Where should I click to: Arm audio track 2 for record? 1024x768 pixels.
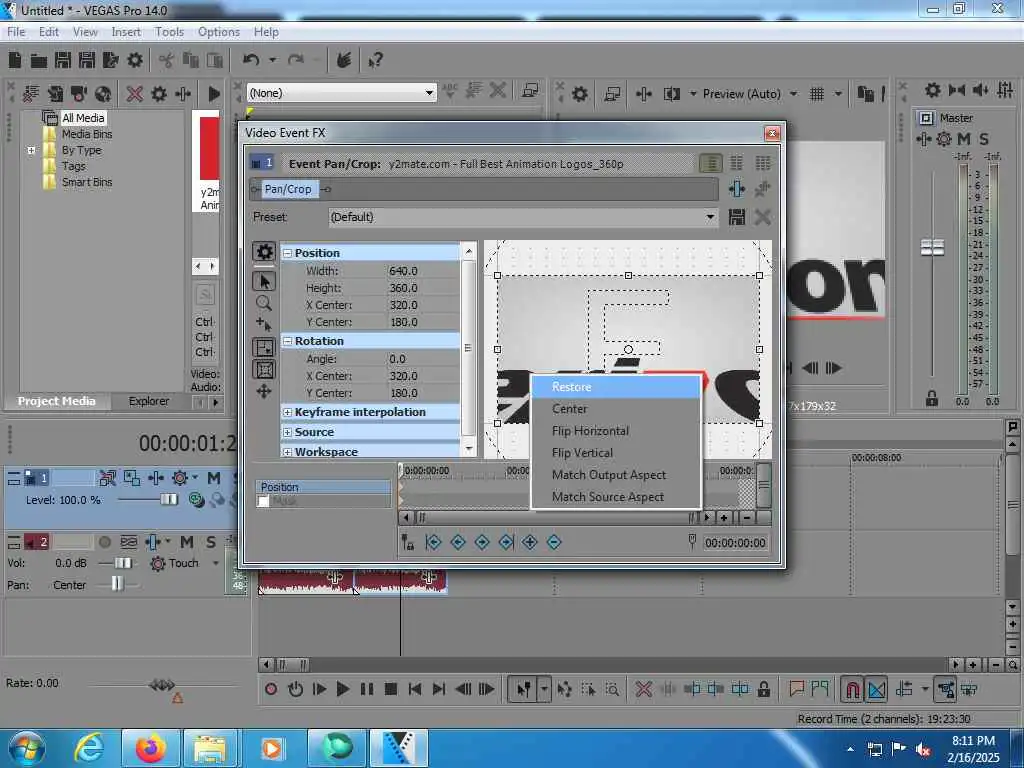click(x=104, y=542)
